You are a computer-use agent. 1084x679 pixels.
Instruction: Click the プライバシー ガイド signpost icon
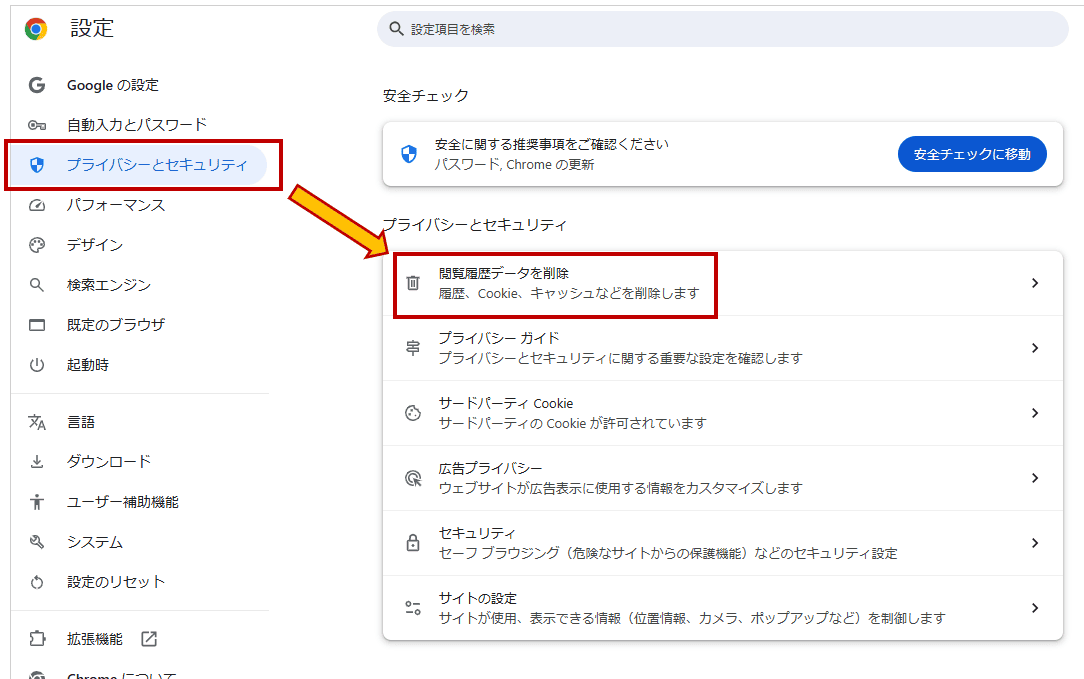pyautogui.click(x=413, y=348)
